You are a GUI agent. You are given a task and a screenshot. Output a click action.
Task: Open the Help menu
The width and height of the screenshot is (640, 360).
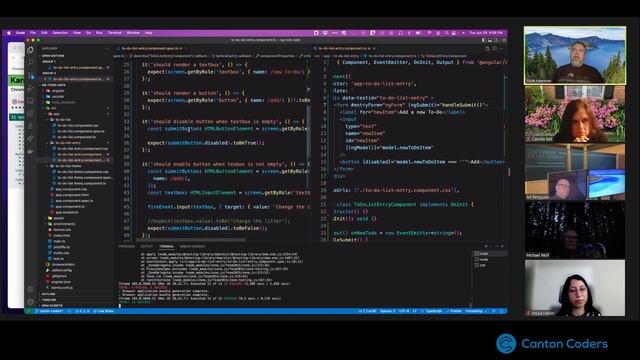point(149,33)
